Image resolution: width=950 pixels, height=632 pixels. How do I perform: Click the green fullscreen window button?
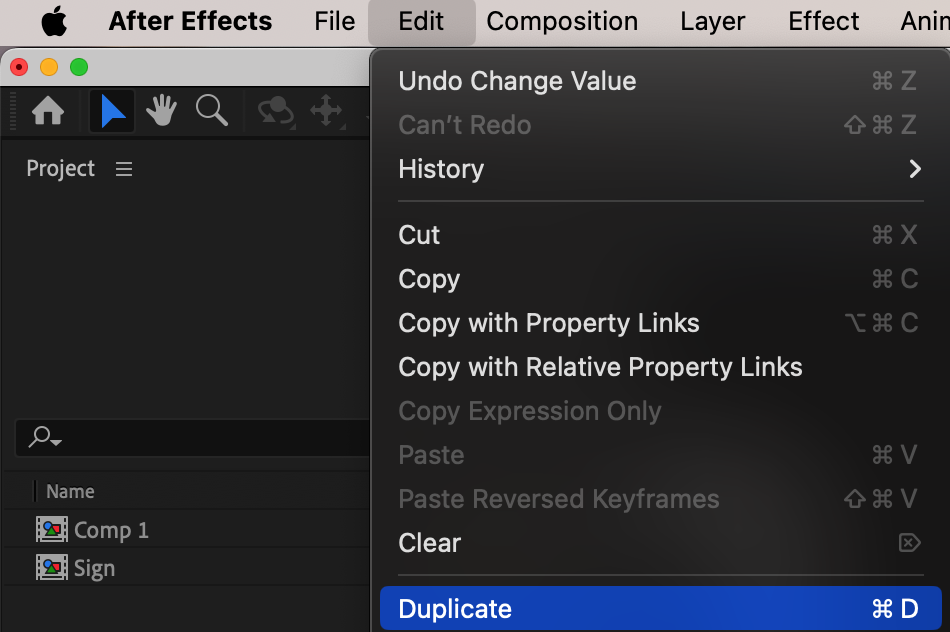click(x=79, y=67)
